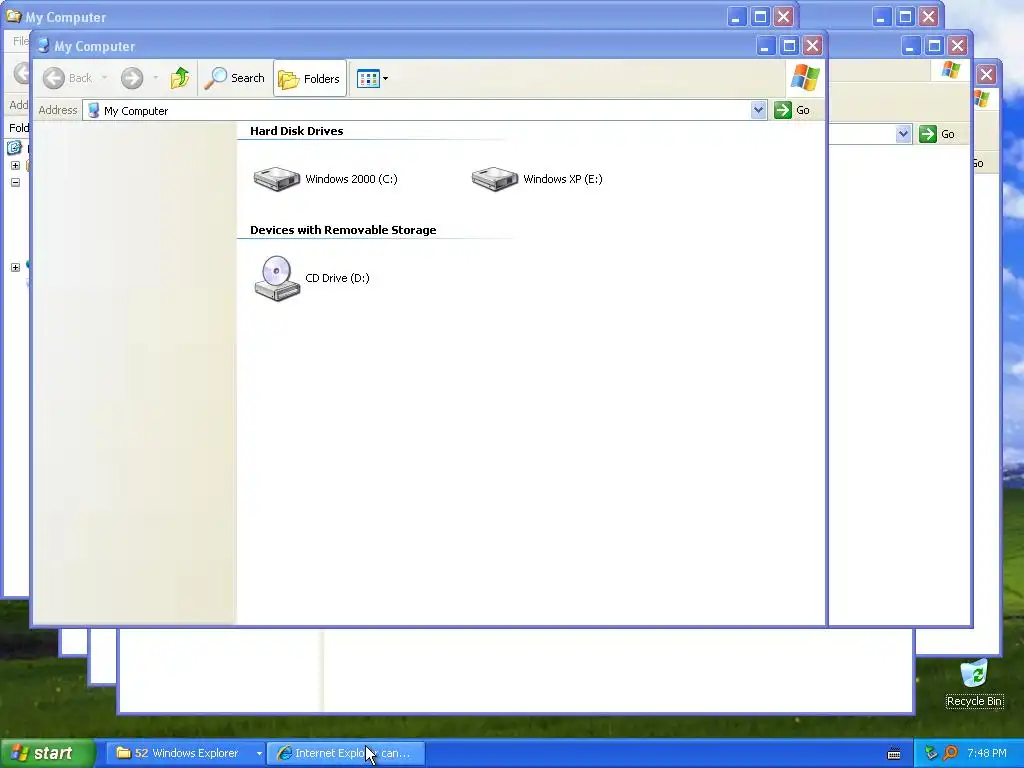Viewport: 1024px width, 768px height.
Task: Open the Start menu
Action: click(x=48, y=753)
